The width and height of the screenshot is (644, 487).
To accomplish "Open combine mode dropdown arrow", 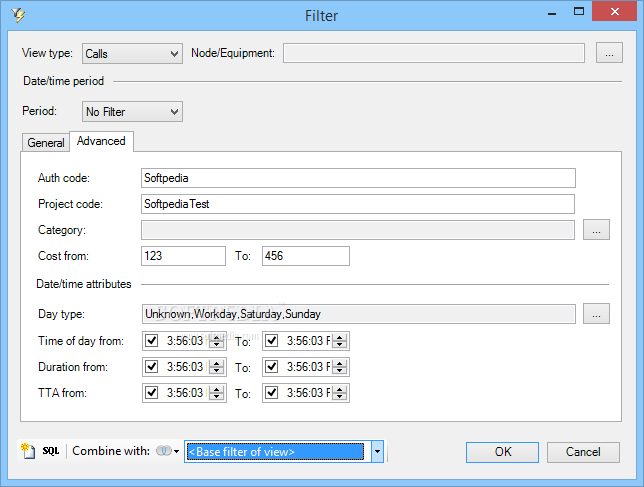I will pos(177,452).
